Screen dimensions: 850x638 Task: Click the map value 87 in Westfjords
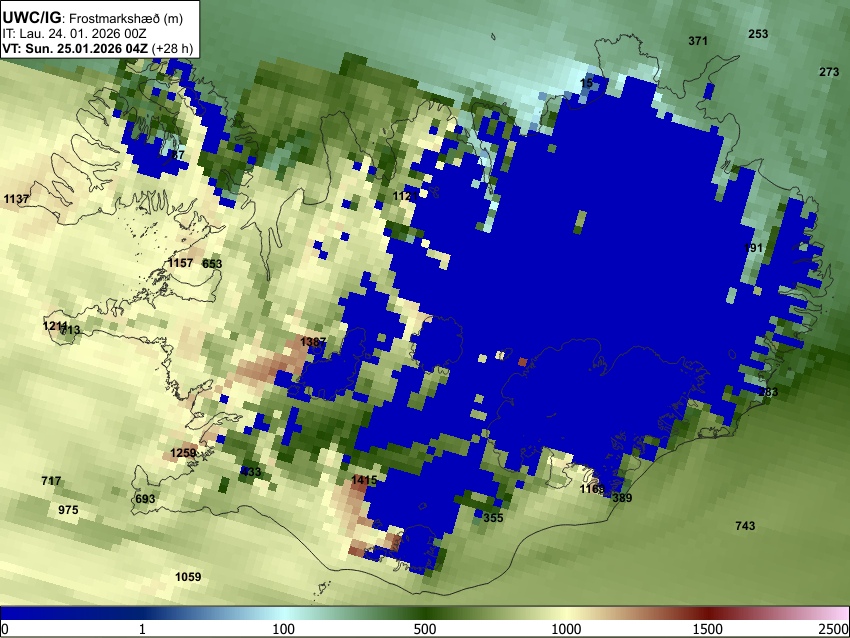pyautogui.click(x=178, y=154)
